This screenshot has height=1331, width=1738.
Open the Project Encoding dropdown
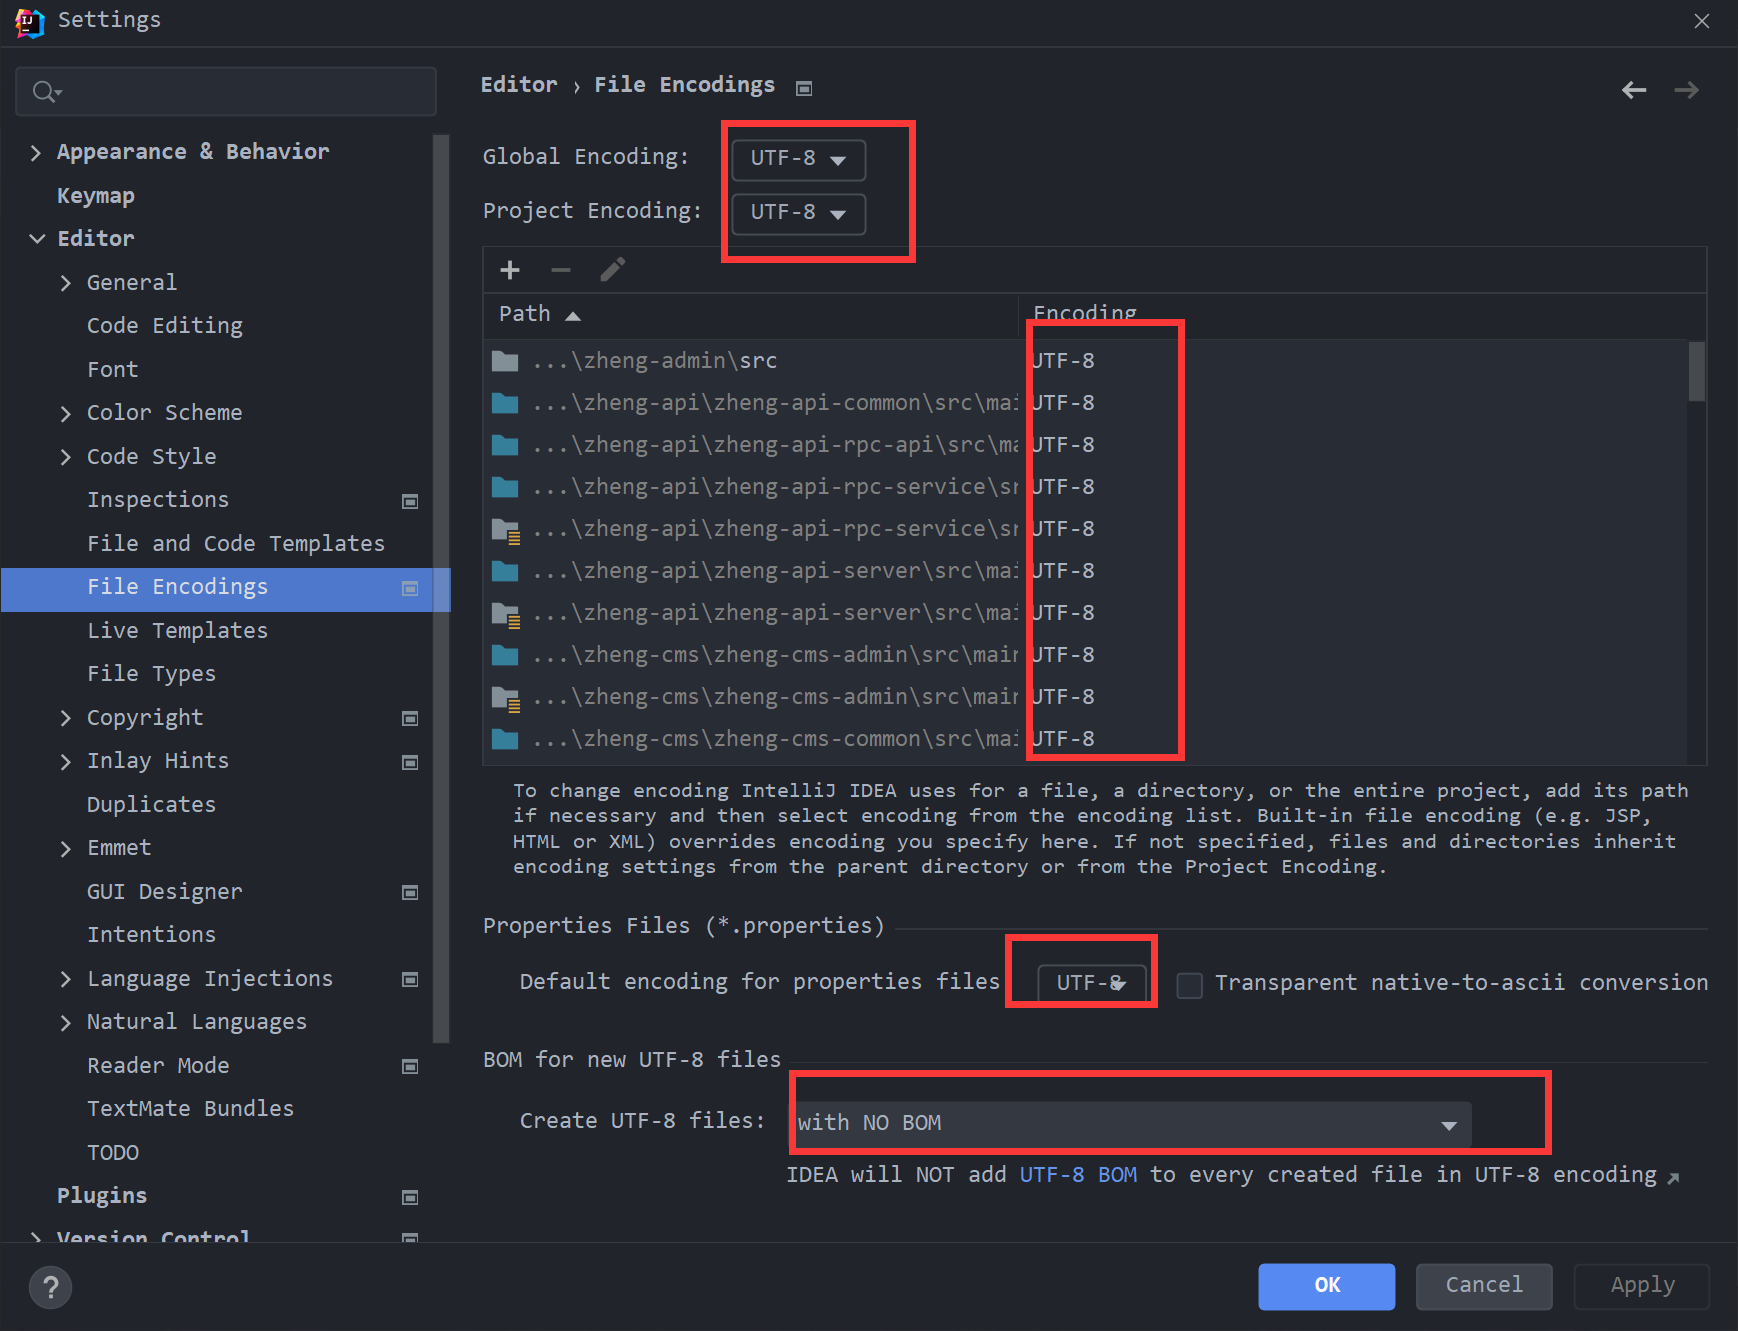pos(798,213)
